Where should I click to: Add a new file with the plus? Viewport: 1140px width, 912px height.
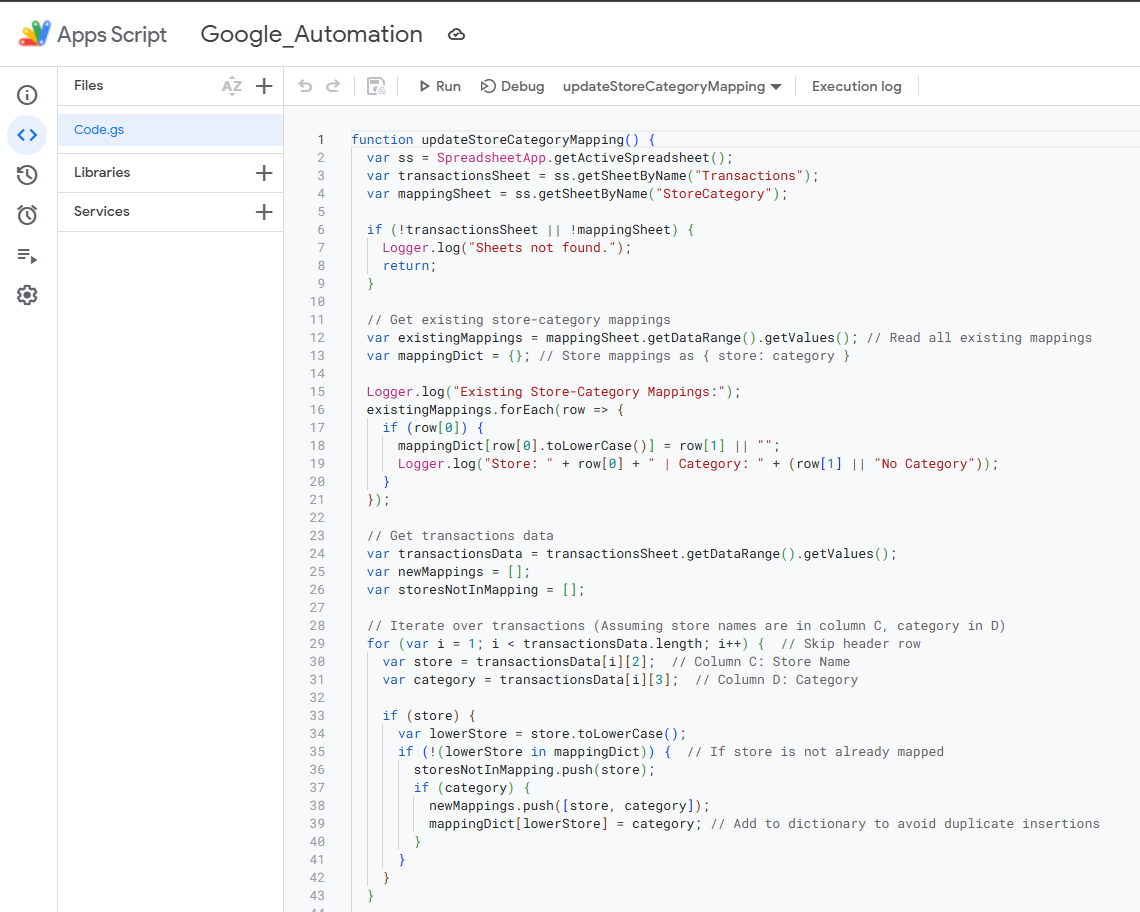(x=264, y=86)
